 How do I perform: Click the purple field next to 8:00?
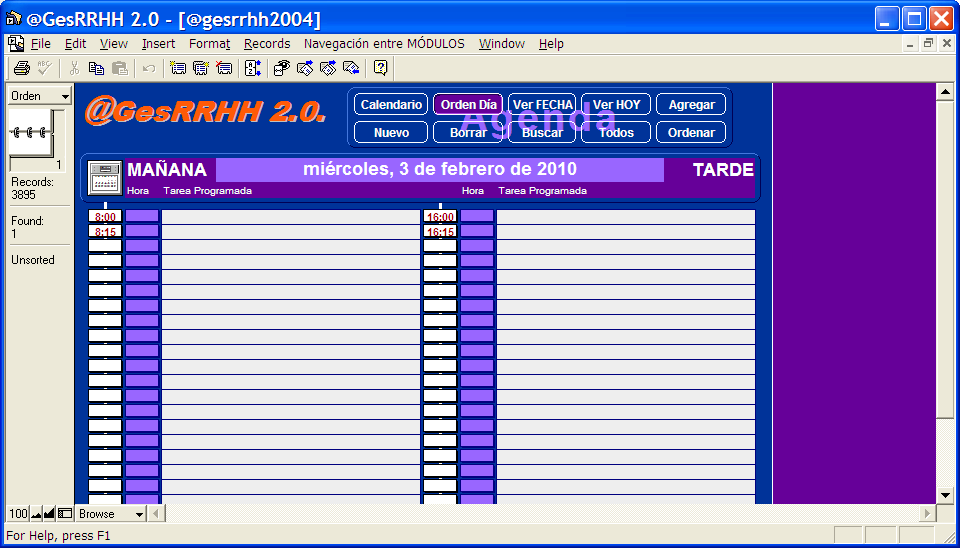pos(142,217)
